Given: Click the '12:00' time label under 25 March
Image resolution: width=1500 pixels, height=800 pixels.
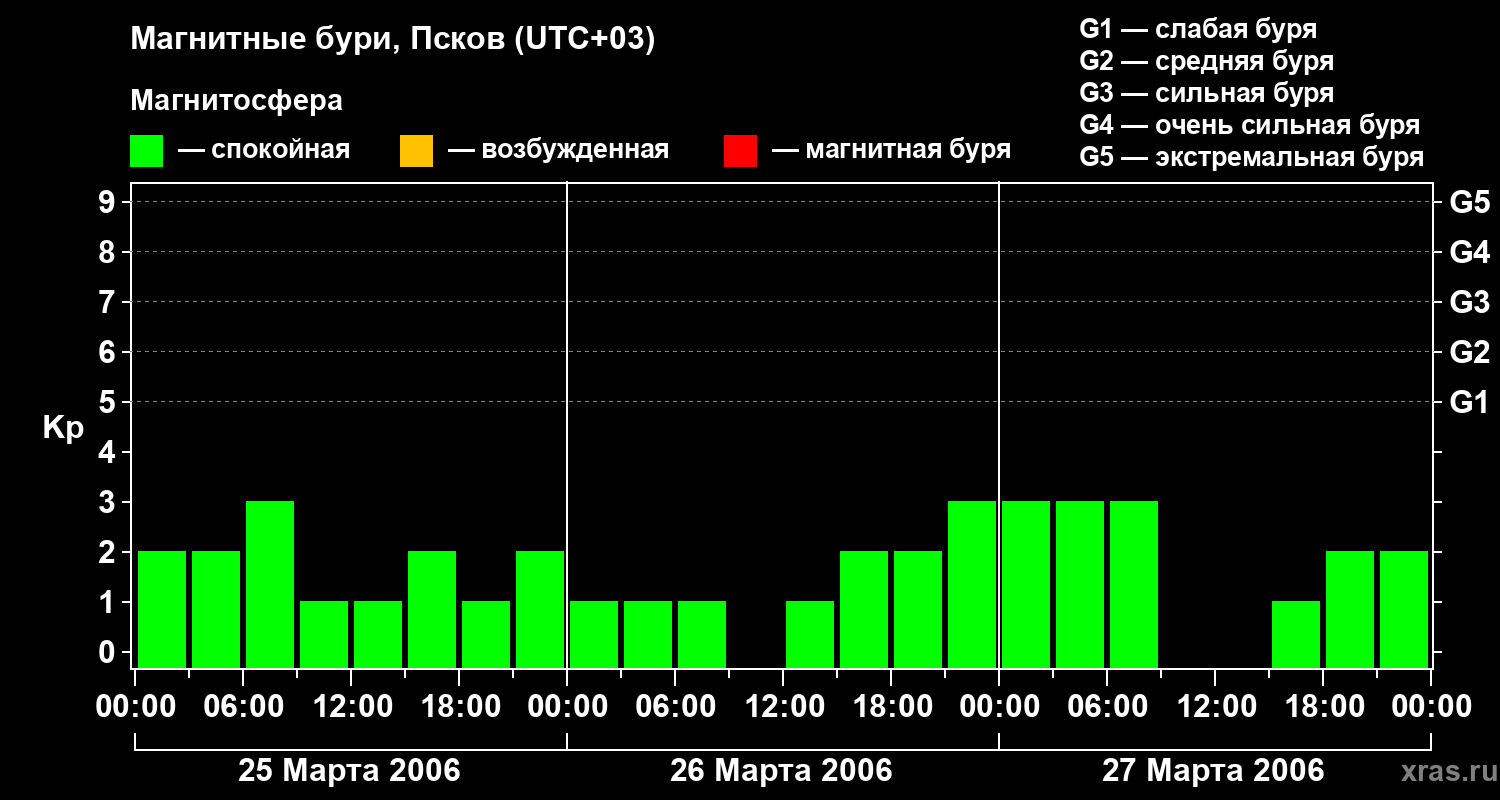Looking at the screenshot, I should tap(351, 707).
